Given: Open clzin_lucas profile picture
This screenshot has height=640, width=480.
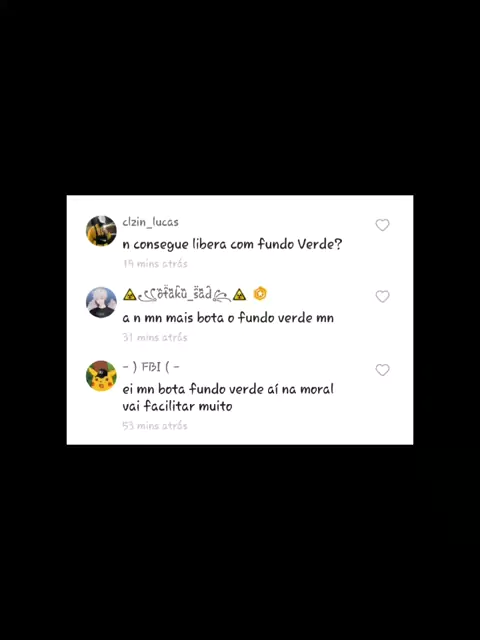Looking at the screenshot, I should click(x=101, y=231).
